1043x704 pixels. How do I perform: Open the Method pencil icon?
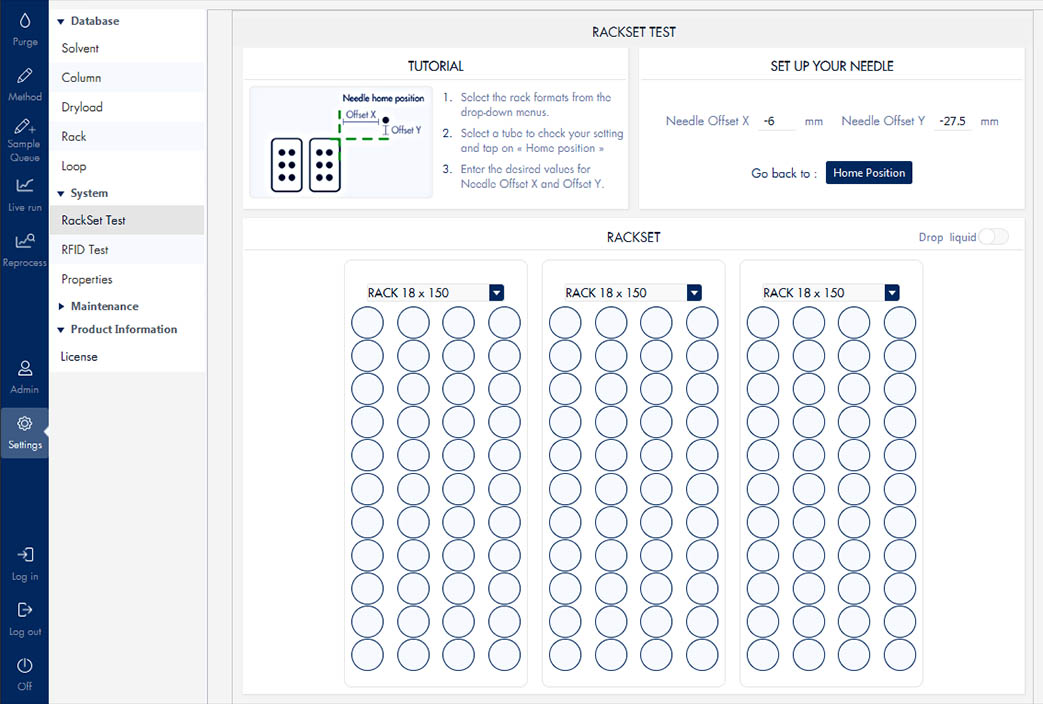click(25, 76)
